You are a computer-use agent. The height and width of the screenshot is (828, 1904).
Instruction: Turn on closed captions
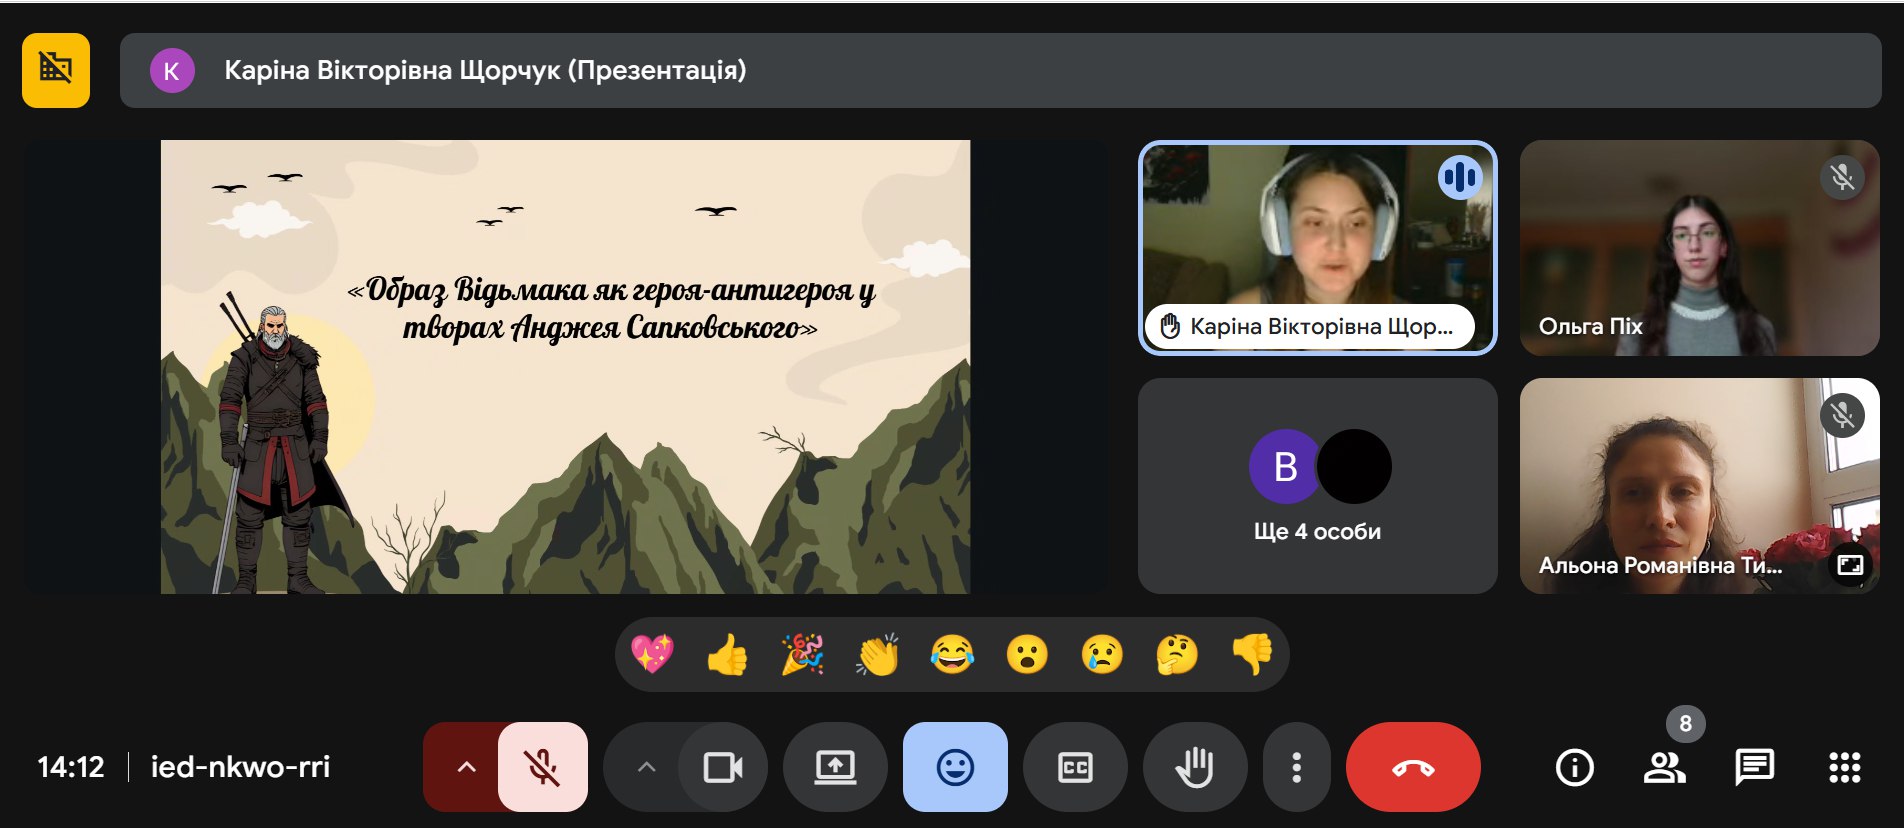click(1075, 767)
